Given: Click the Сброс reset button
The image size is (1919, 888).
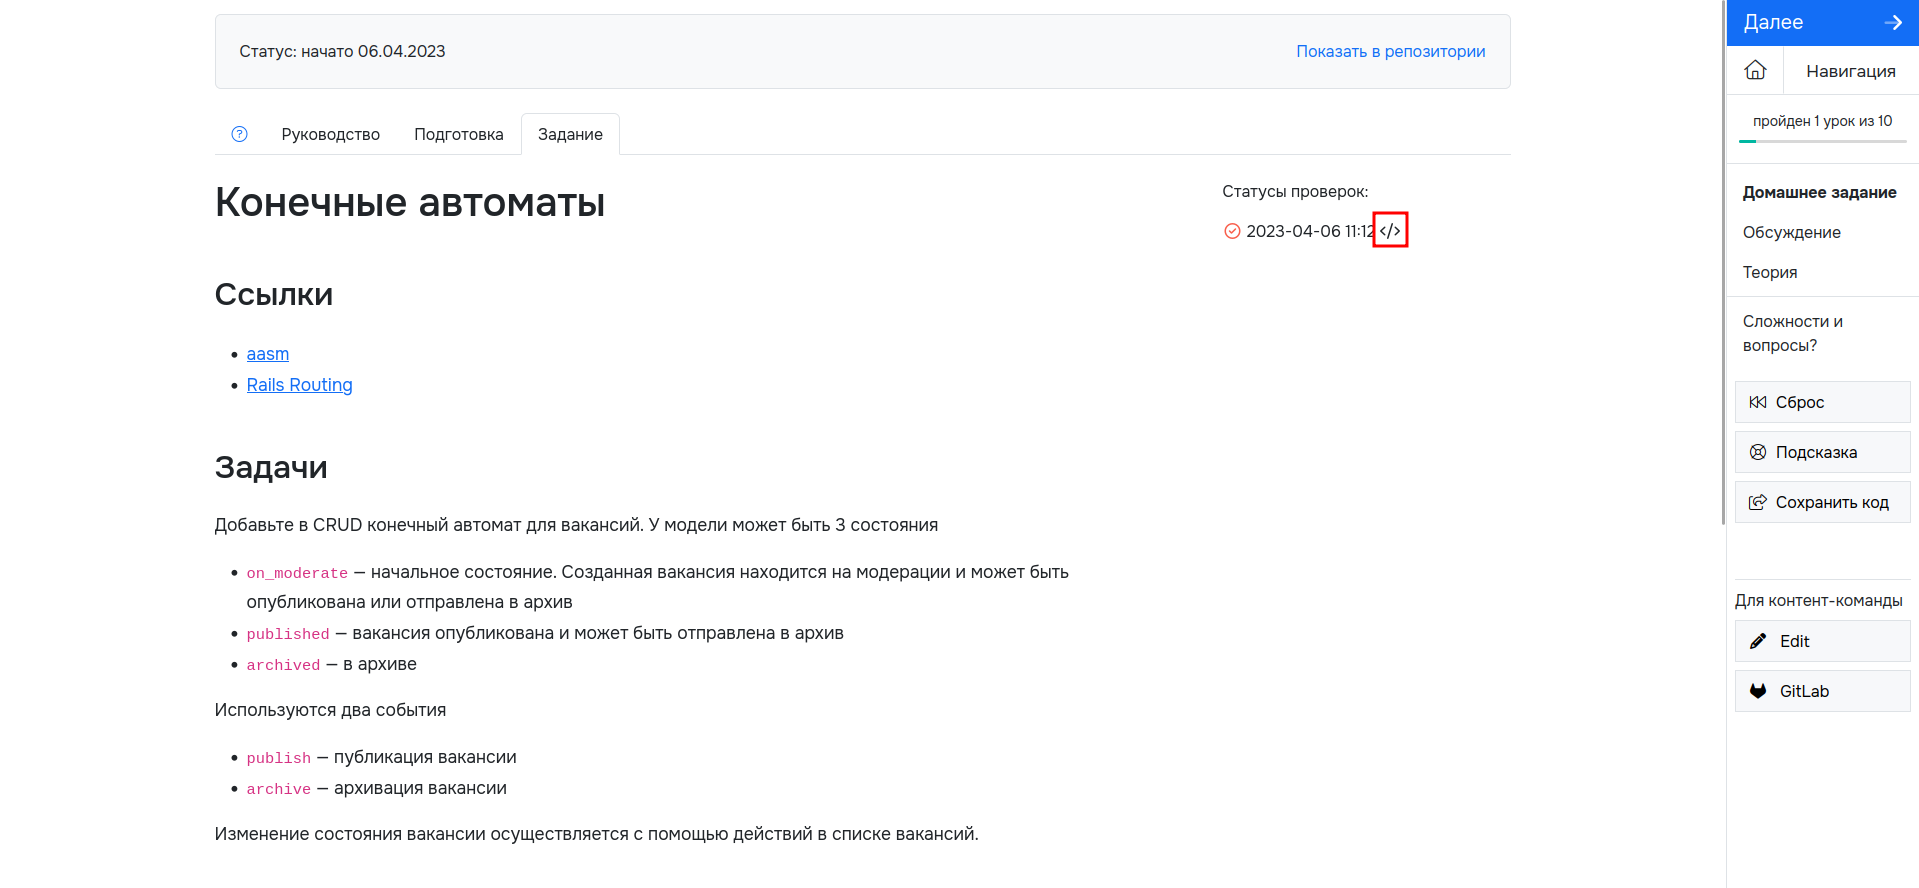Looking at the screenshot, I should 1822,402.
